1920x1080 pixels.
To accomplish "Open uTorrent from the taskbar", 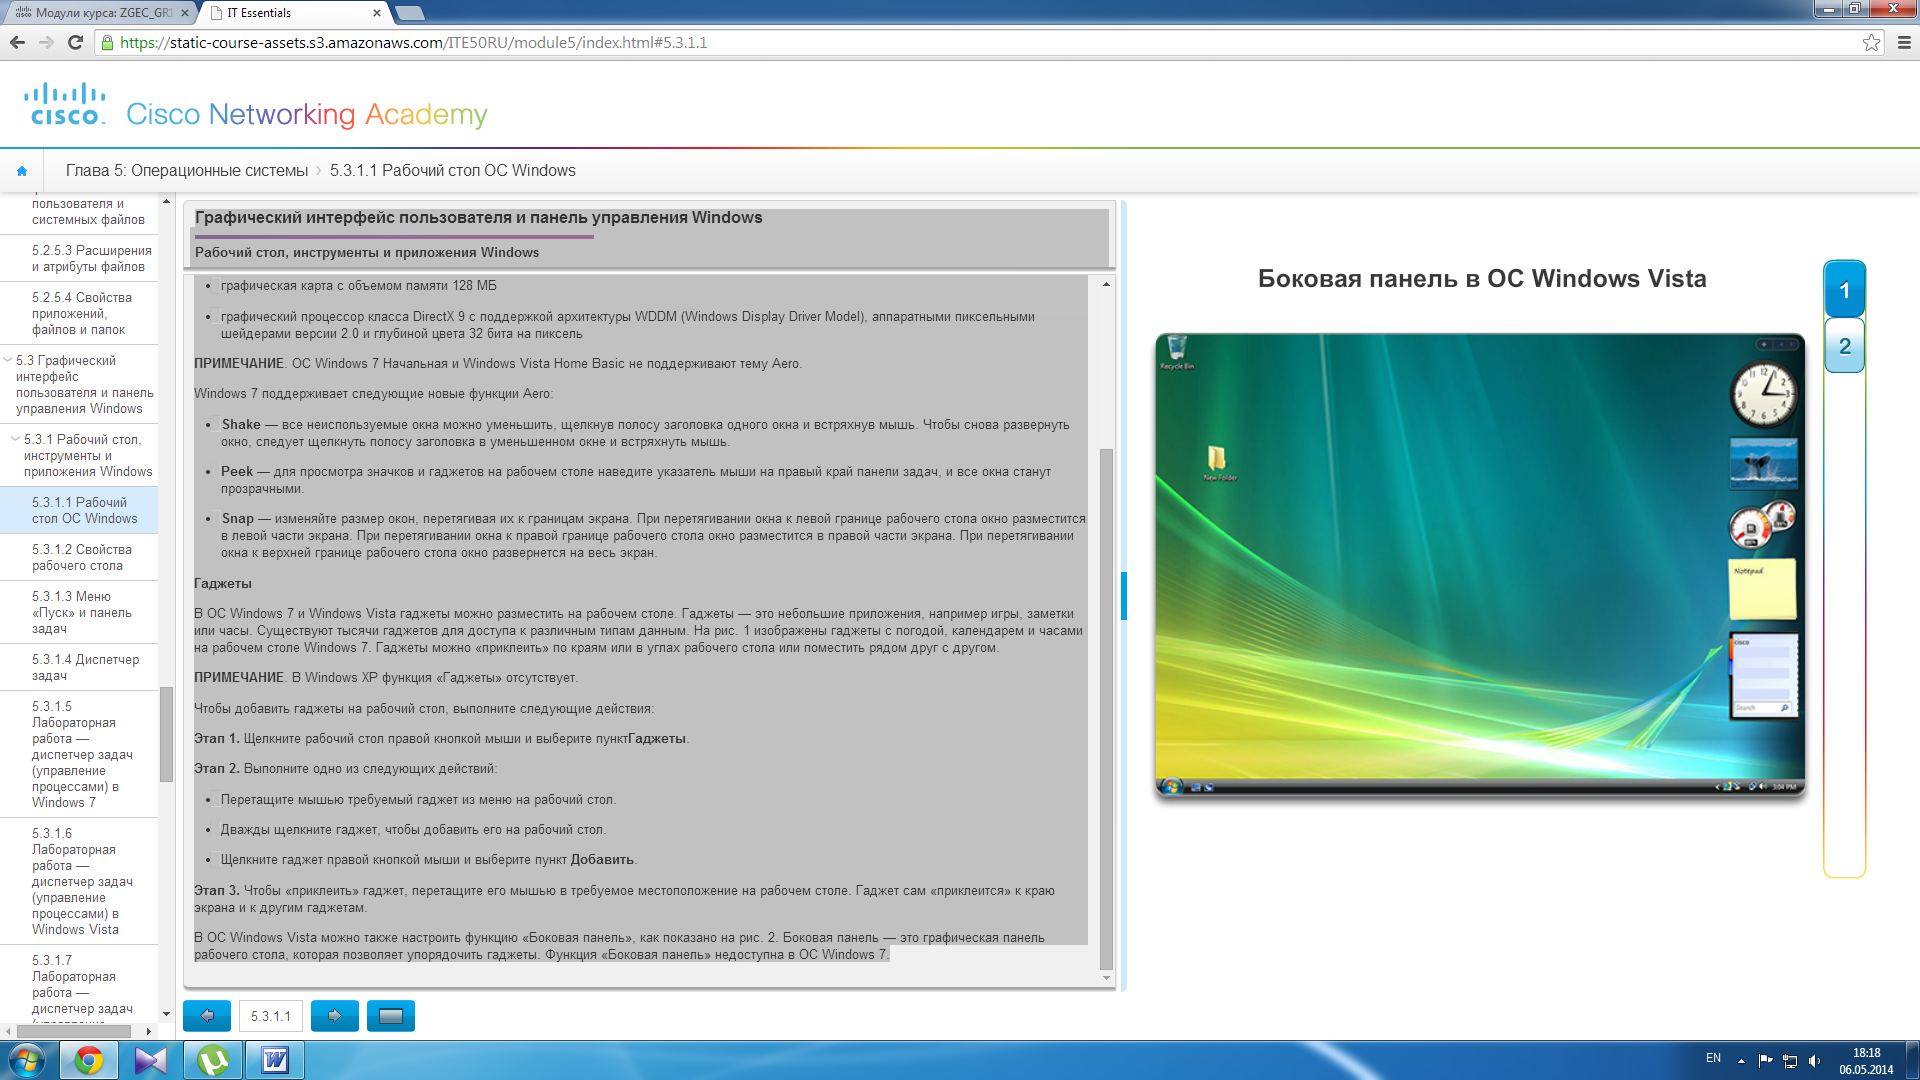I will (213, 1060).
